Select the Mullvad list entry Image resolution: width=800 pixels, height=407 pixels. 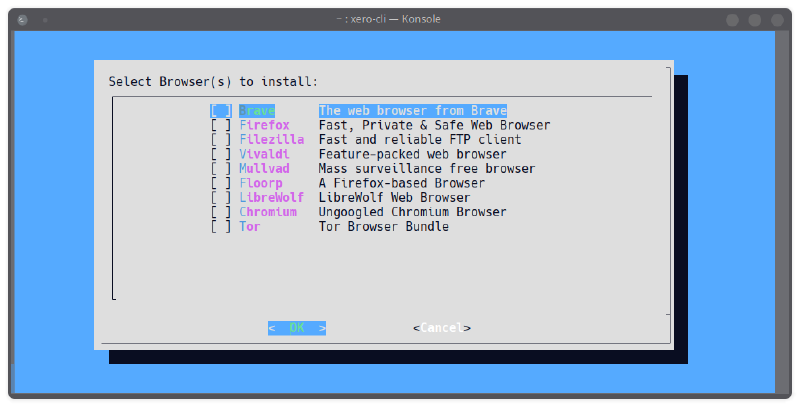pos(264,169)
